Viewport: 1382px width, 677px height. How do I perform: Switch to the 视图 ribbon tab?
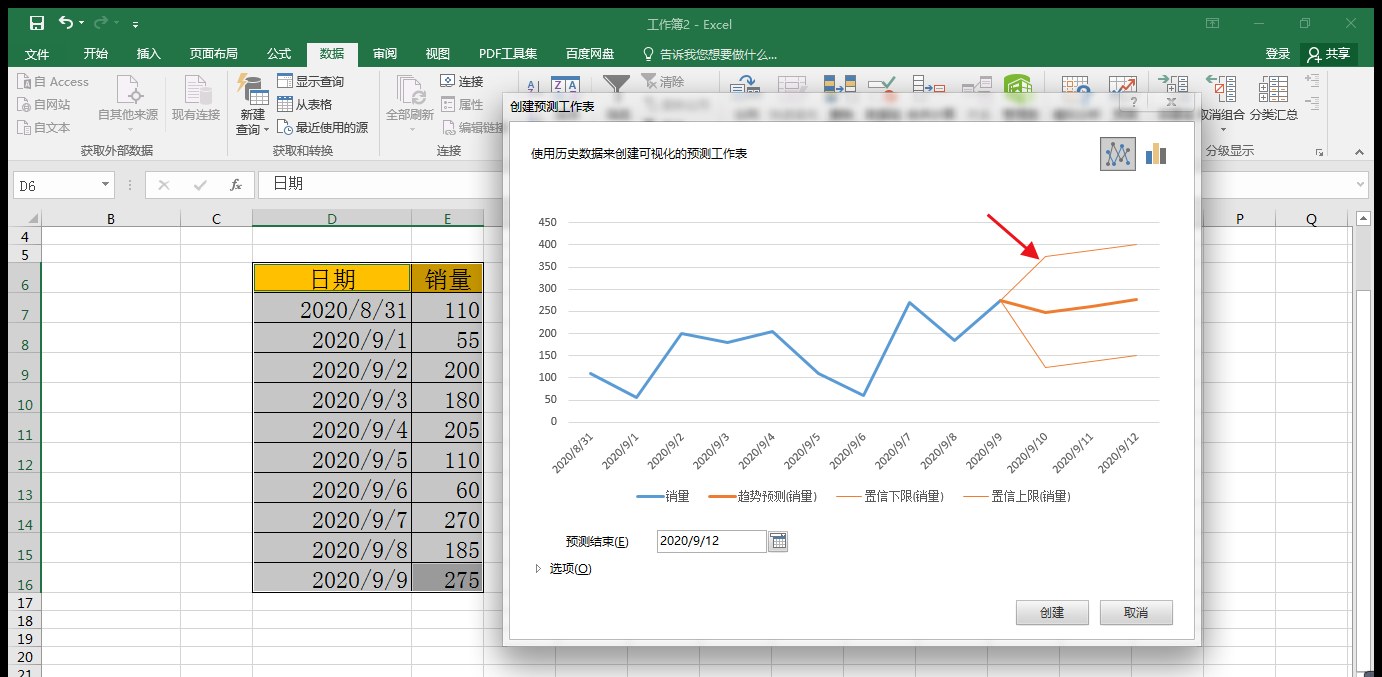click(438, 54)
